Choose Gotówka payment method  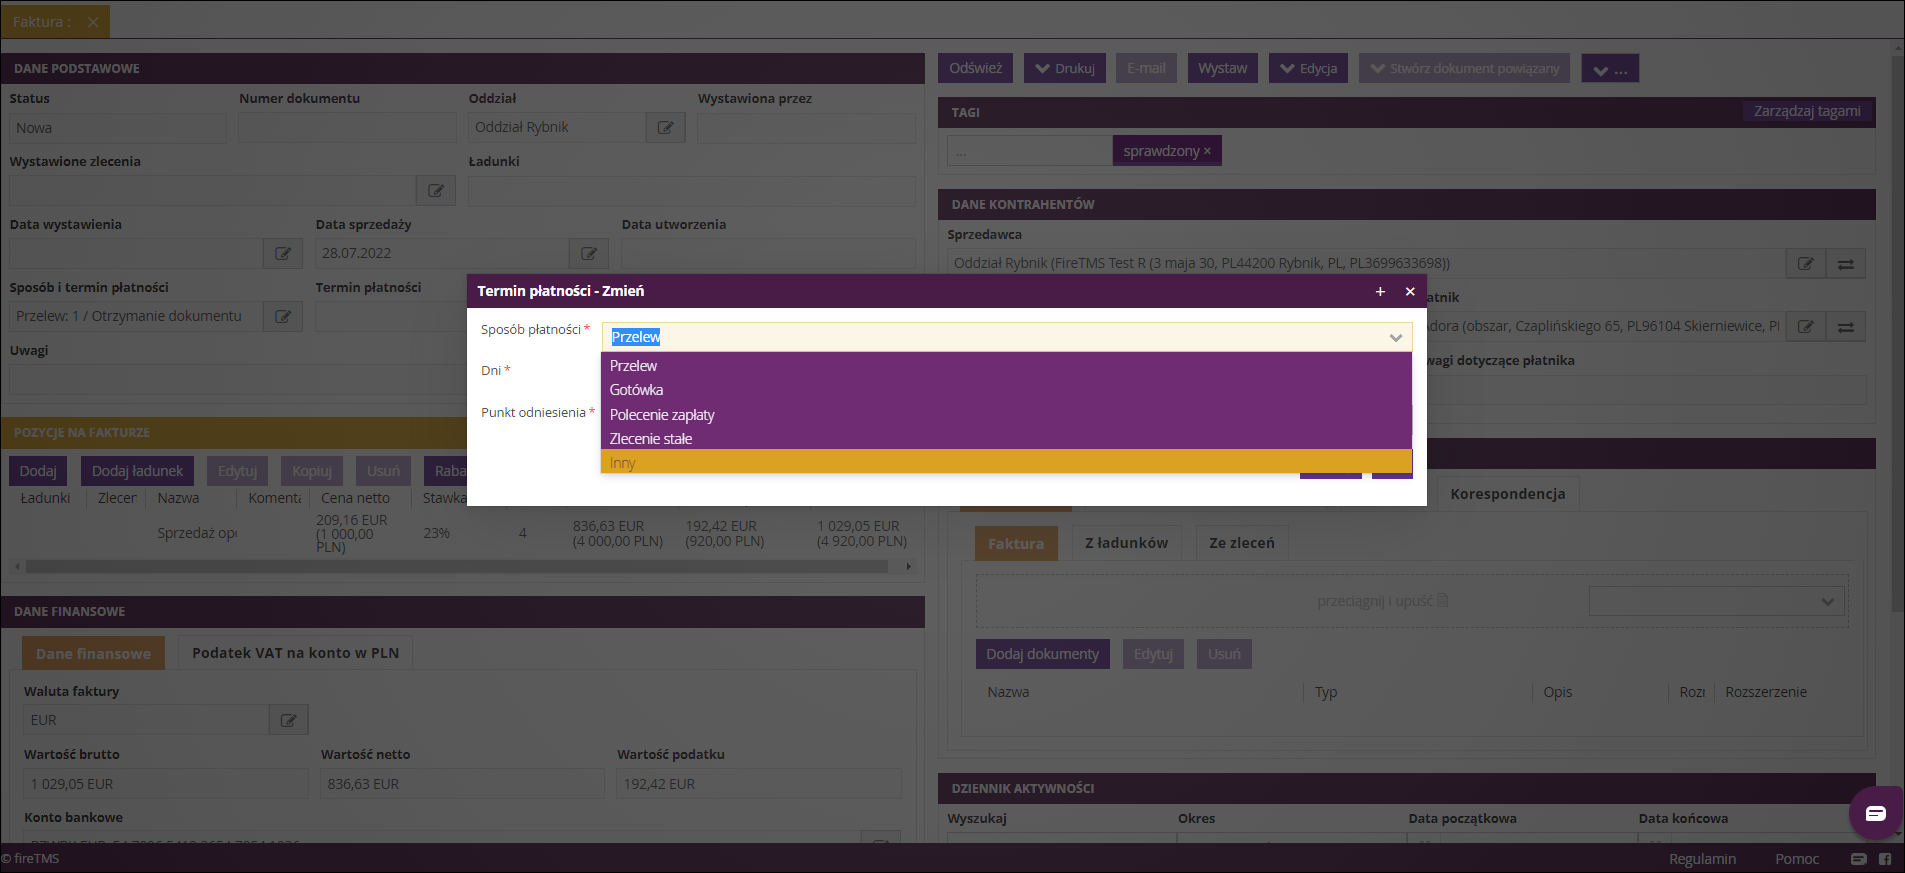1006,390
